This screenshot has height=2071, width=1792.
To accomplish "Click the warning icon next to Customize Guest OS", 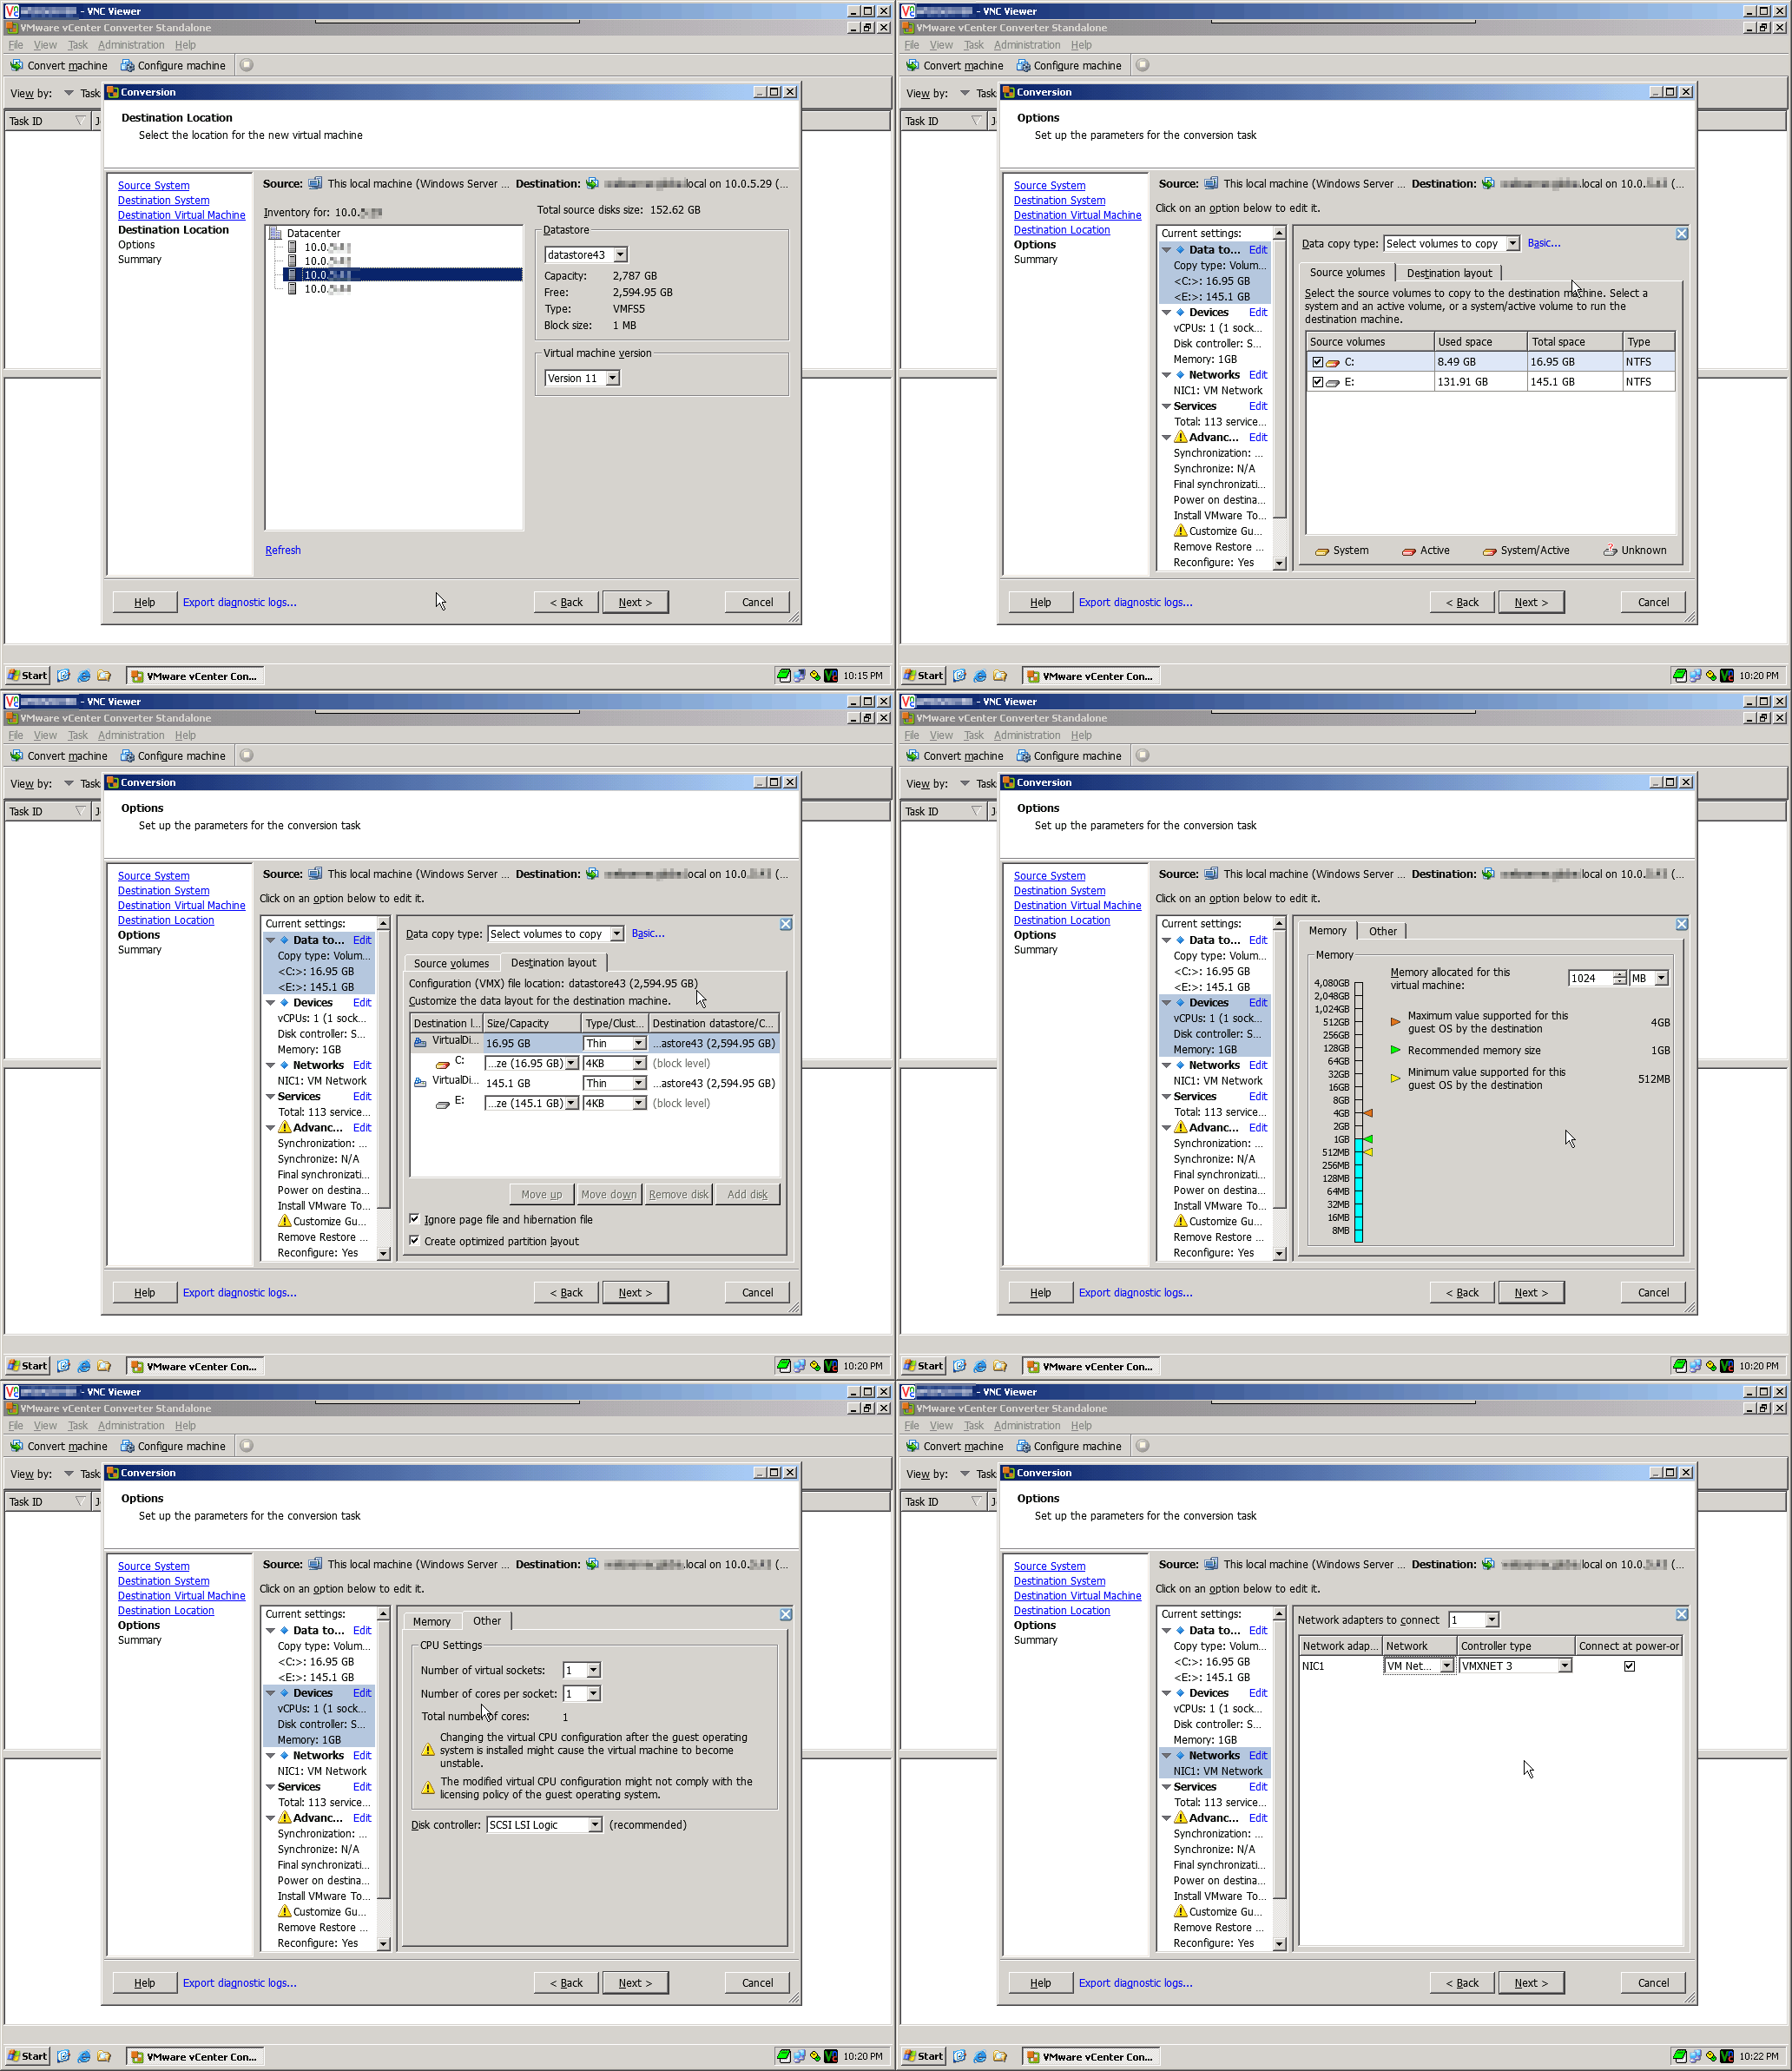I will tap(1180, 531).
